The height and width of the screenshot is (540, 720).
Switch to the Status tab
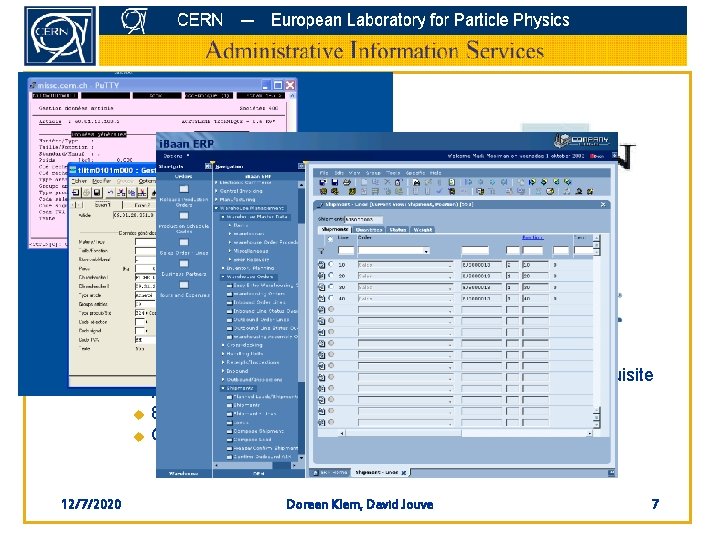398,230
